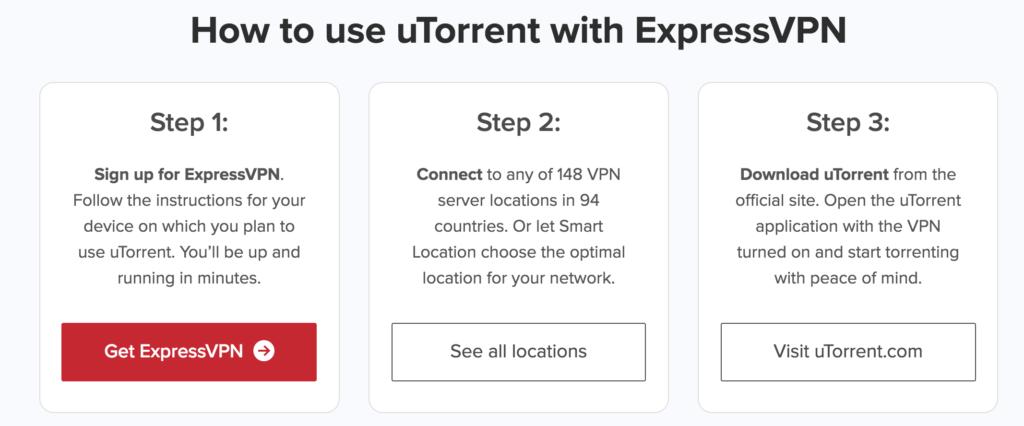Select the Step 1 heading
Screen dimensions: 1024x426
pyautogui.click(x=189, y=122)
